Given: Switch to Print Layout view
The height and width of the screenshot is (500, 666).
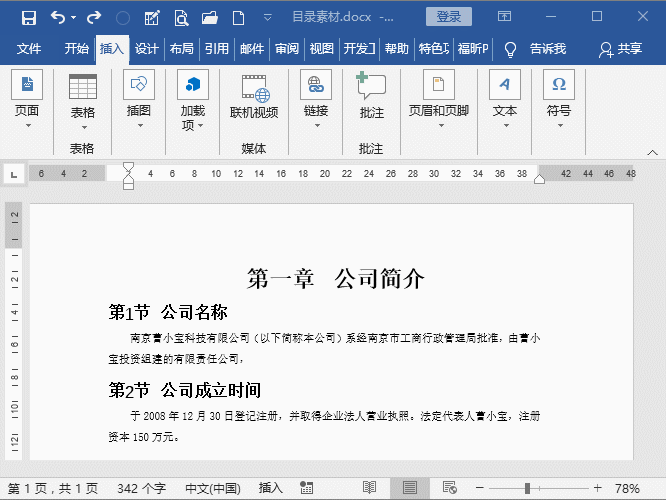Looking at the screenshot, I should pyautogui.click(x=409, y=488).
